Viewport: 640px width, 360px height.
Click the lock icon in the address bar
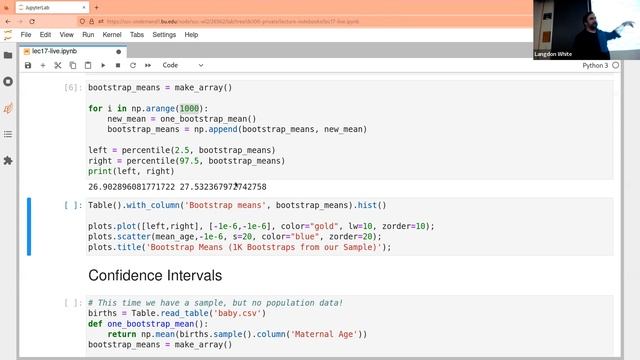[x=91, y=21]
